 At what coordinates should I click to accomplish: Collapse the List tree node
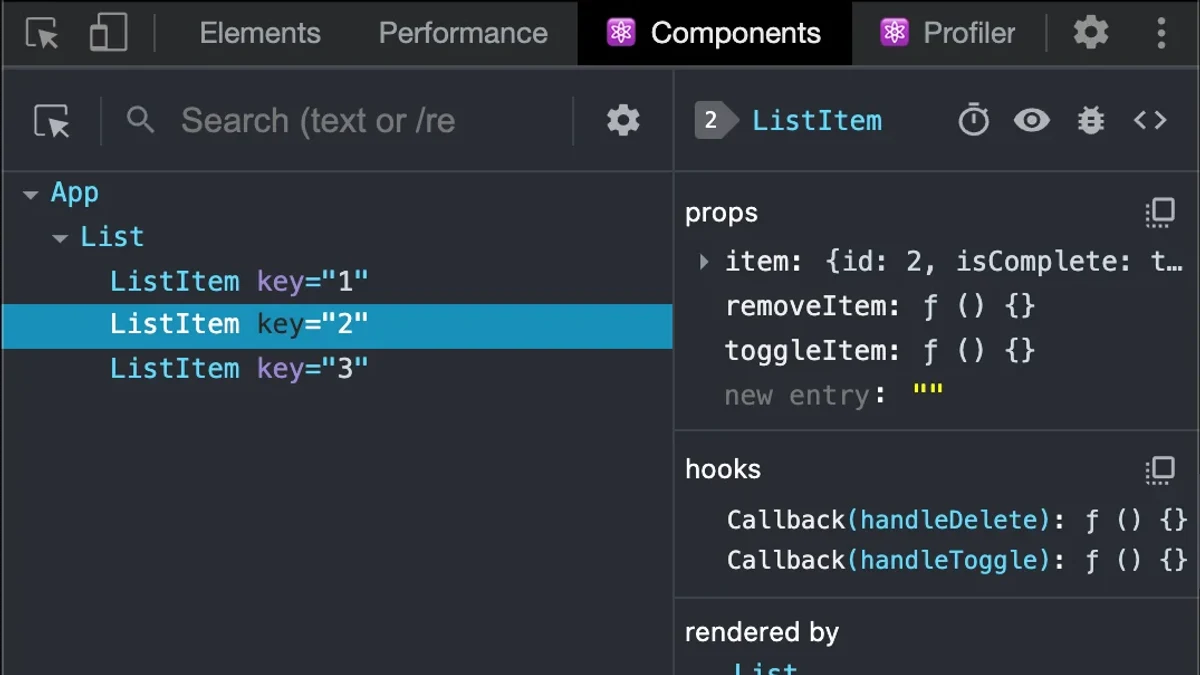coord(61,238)
